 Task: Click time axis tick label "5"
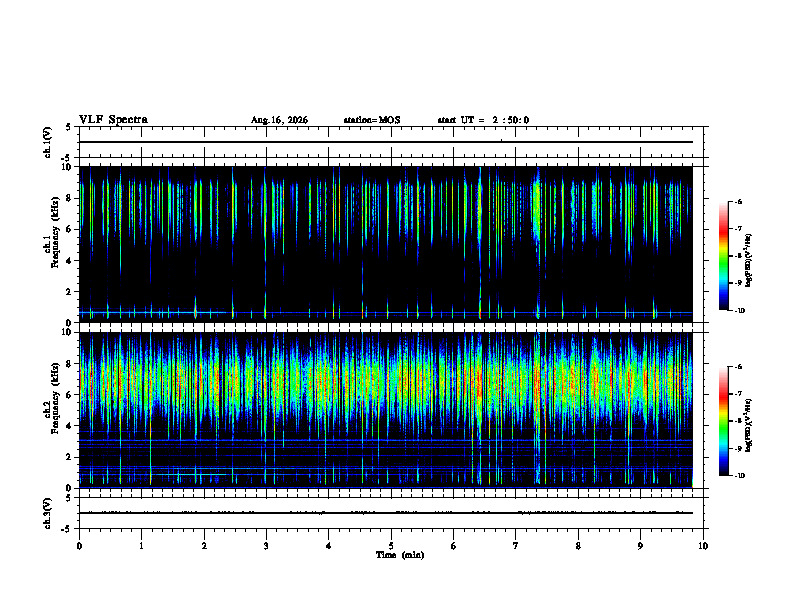tap(391, 546)
